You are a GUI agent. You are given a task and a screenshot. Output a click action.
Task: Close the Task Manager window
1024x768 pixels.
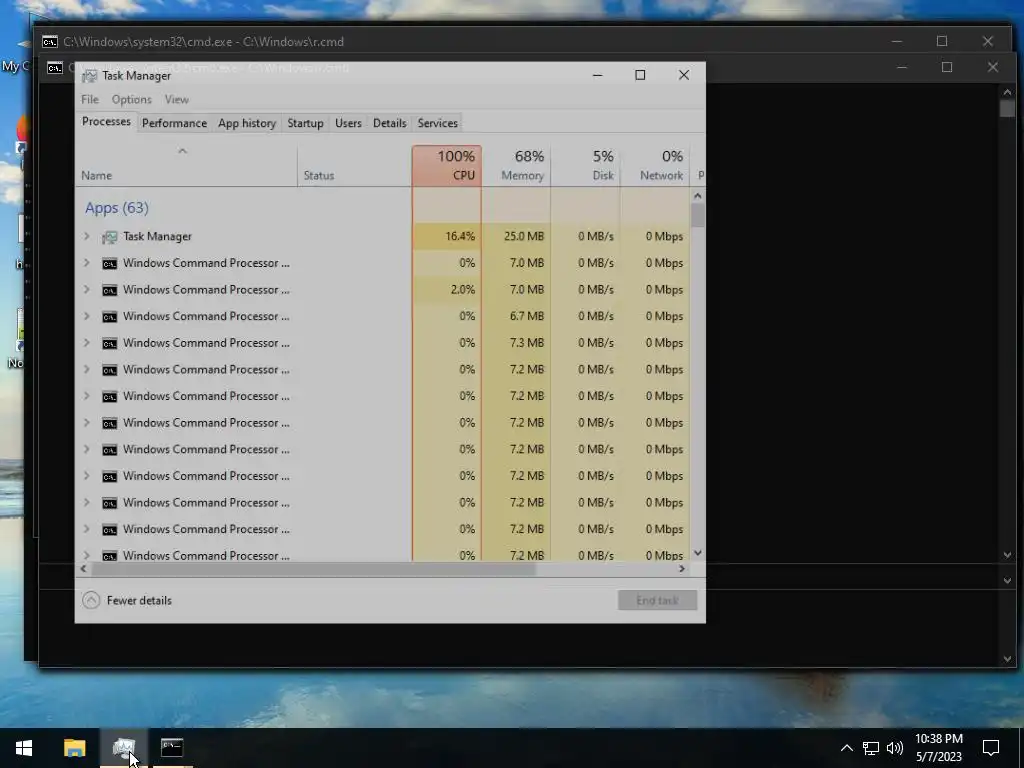[x=684, y=75]
